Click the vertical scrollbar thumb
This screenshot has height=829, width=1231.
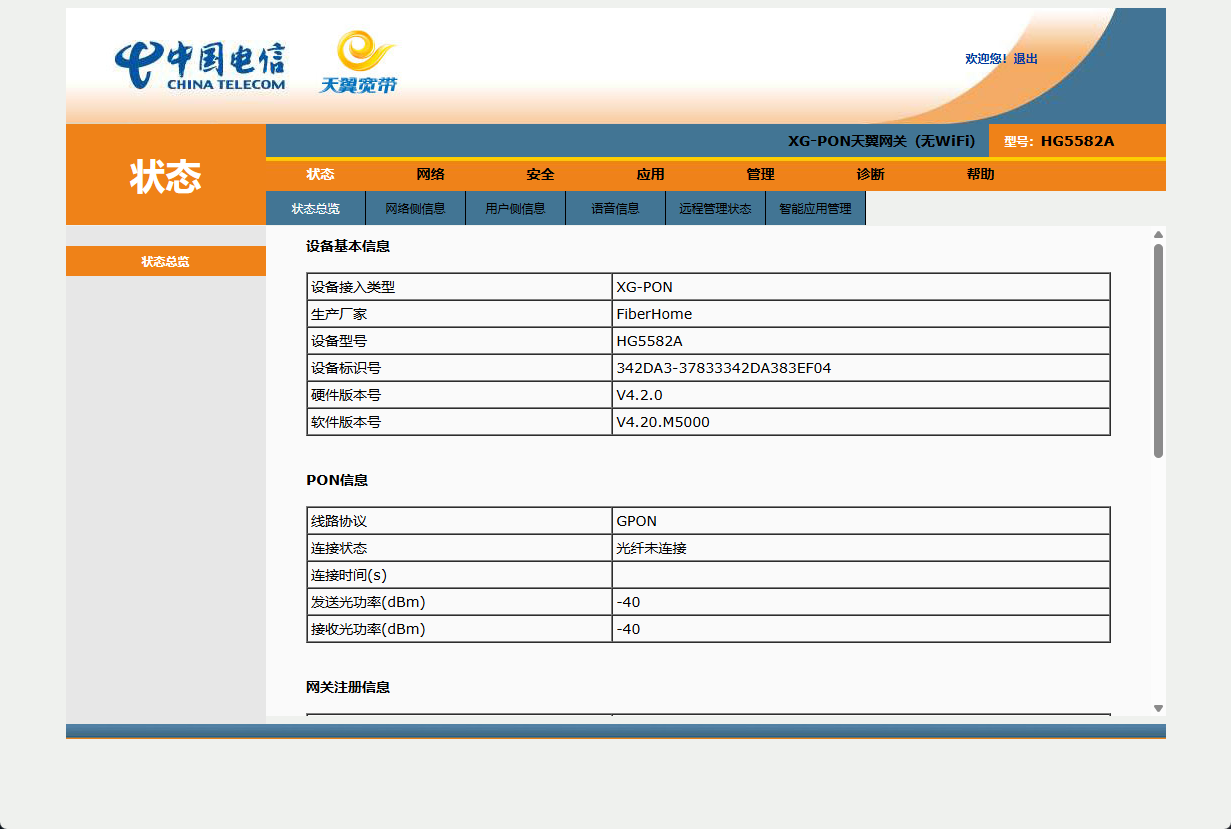[x=1158, y=351]
